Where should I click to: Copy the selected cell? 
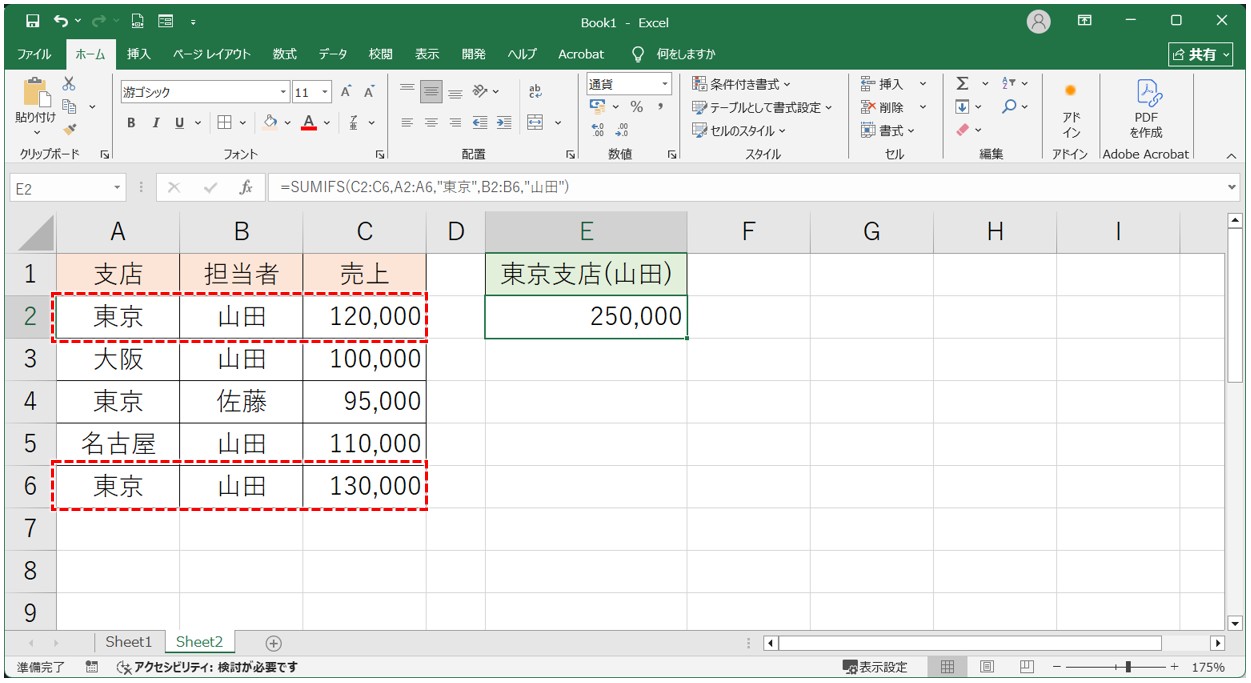pos(70,107)
